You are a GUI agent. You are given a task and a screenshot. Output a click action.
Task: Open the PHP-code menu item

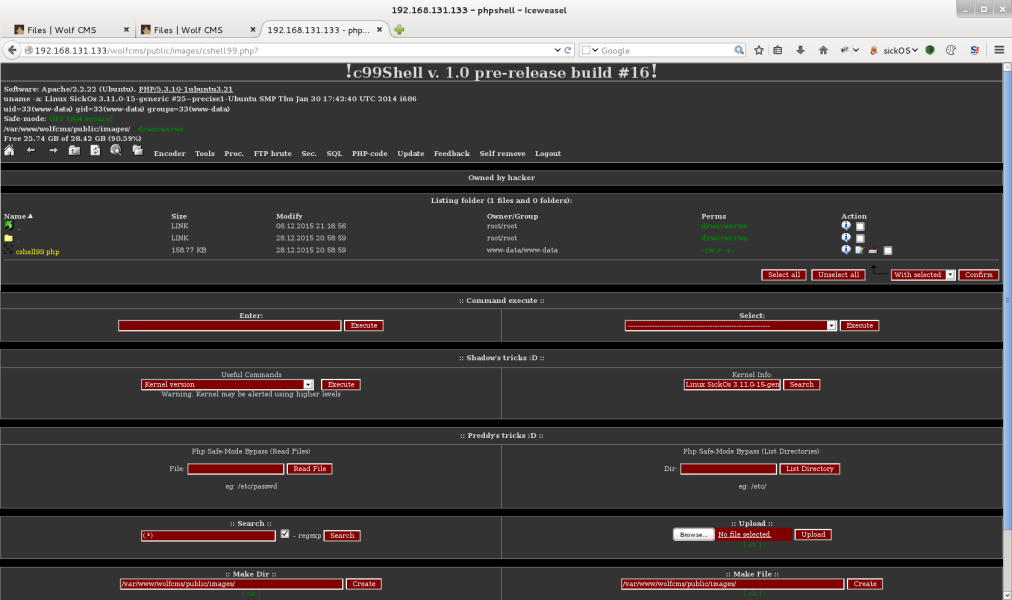tap(369, 154)
